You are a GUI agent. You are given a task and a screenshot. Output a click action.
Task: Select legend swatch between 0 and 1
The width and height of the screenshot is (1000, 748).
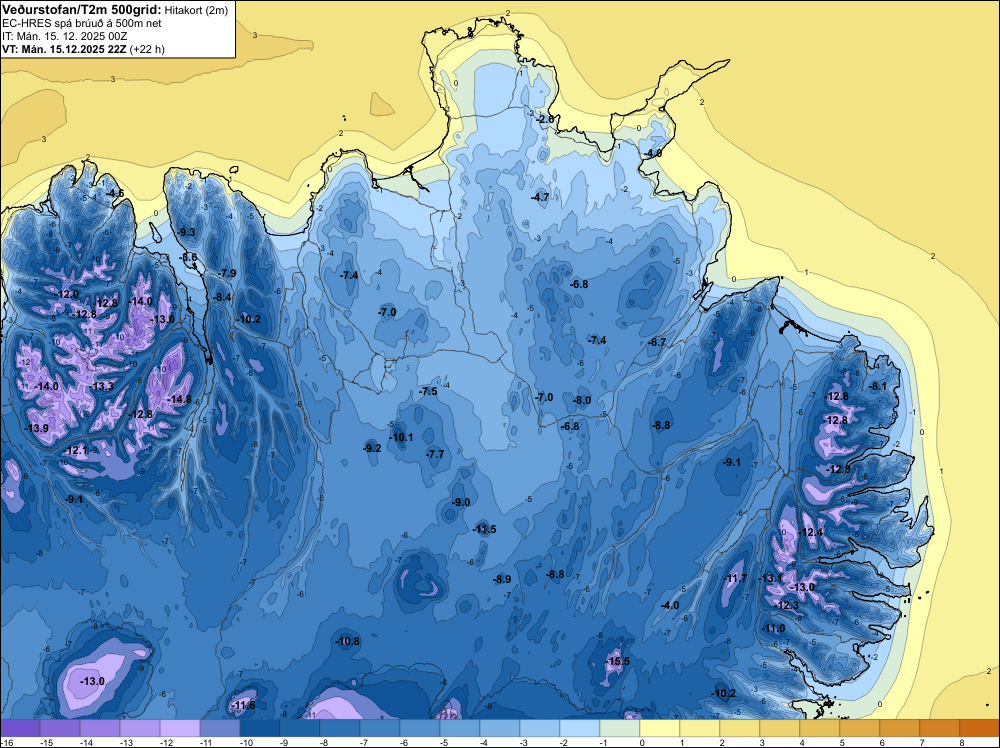(x=660, y=728)
